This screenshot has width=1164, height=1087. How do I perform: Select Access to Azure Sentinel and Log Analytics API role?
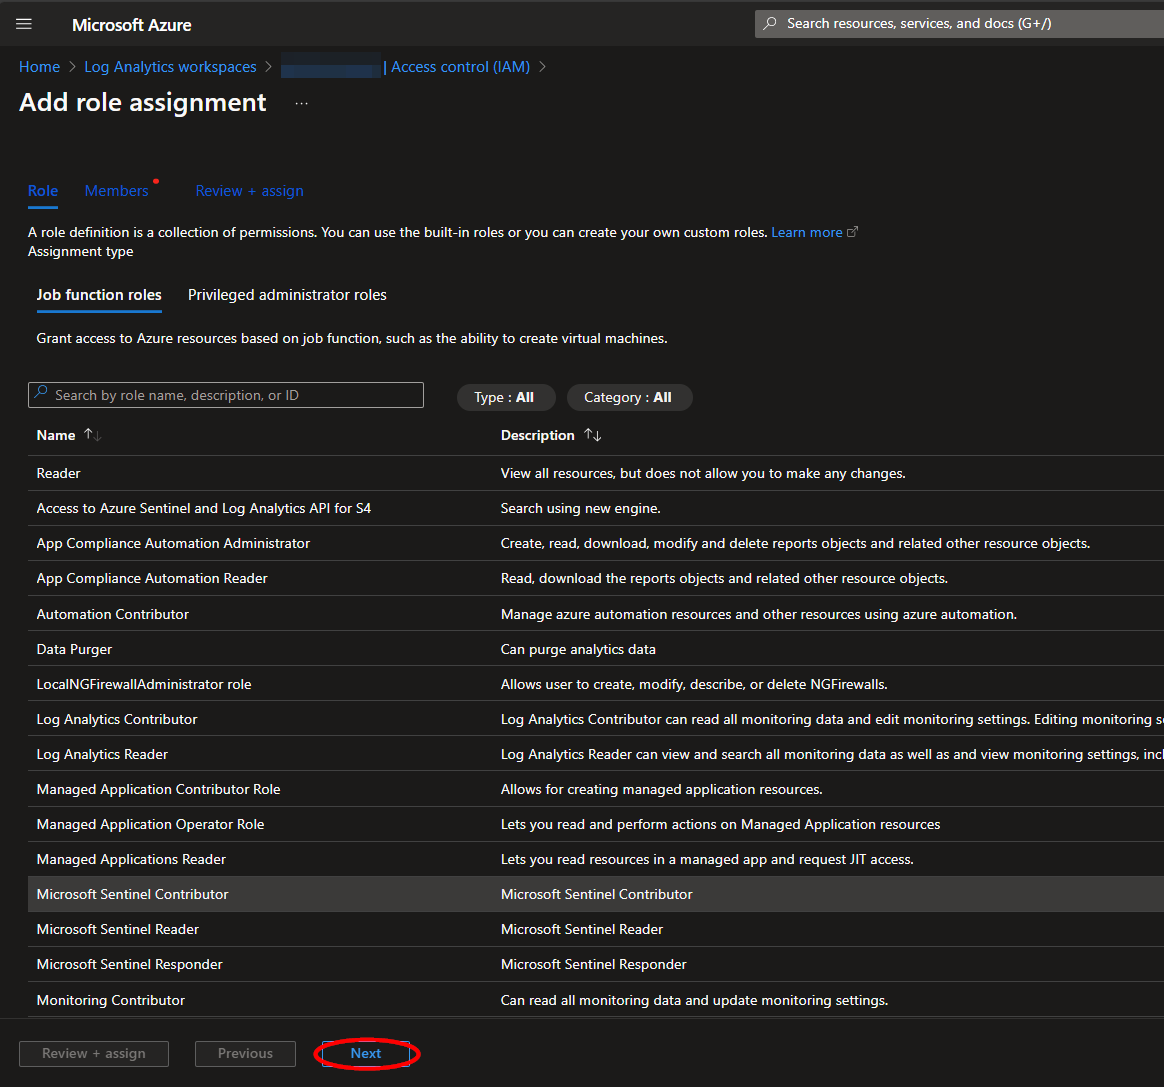pos(595,508)
